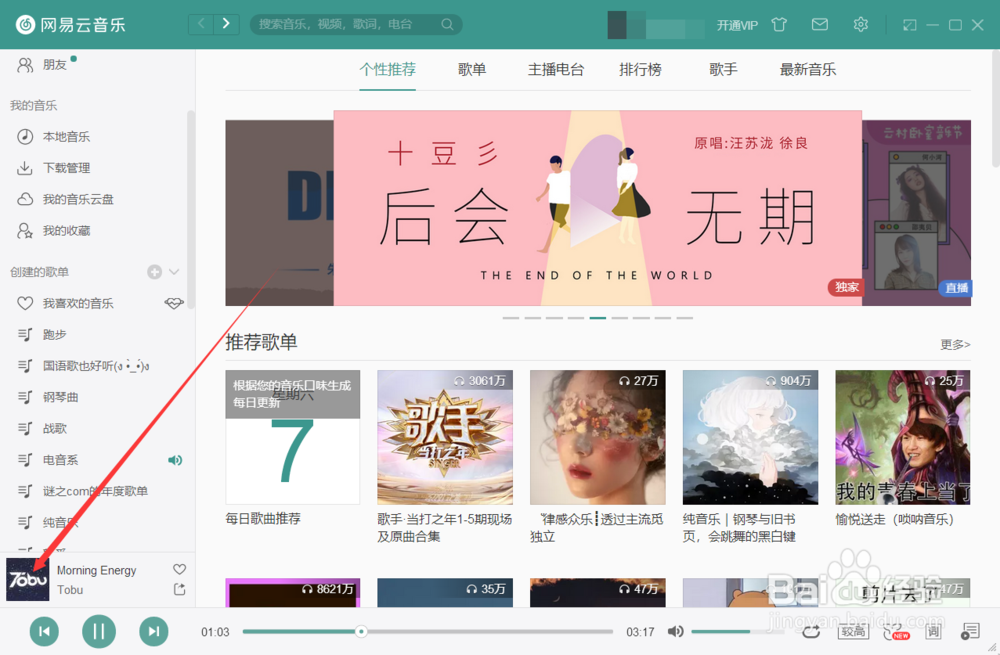Click the daily recommendation 每日歌曲推荐 thumbnail
The image size is (1000, 655).
pos(292,437)
